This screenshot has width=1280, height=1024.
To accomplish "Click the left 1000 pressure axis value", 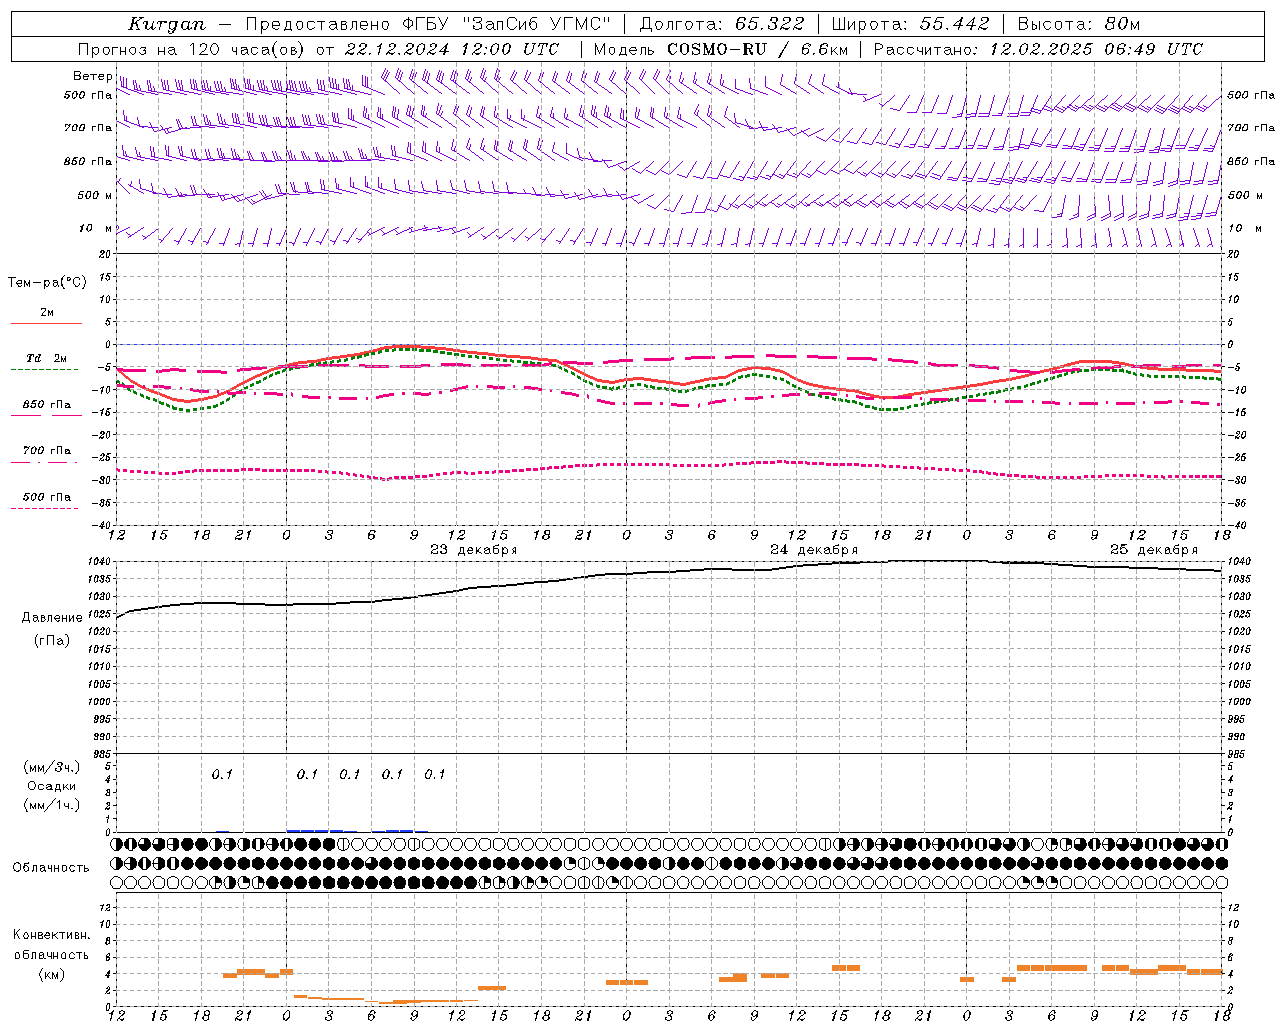I will tap(99, 702).
